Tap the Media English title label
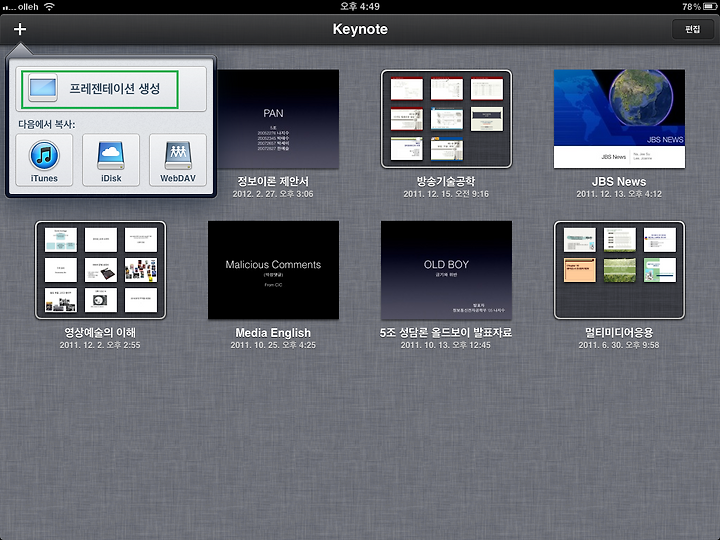720x540 pixels. click(273, 332)
